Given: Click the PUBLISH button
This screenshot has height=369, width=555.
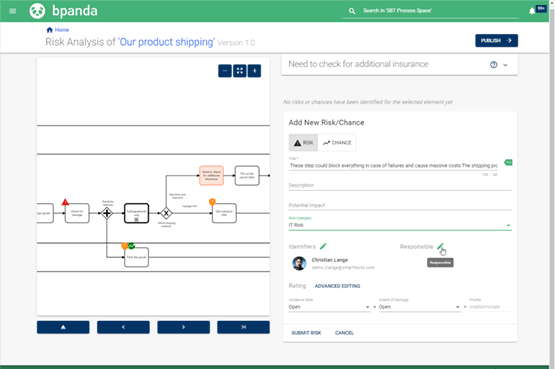Looking at the screenshot, I should point(496,41).
